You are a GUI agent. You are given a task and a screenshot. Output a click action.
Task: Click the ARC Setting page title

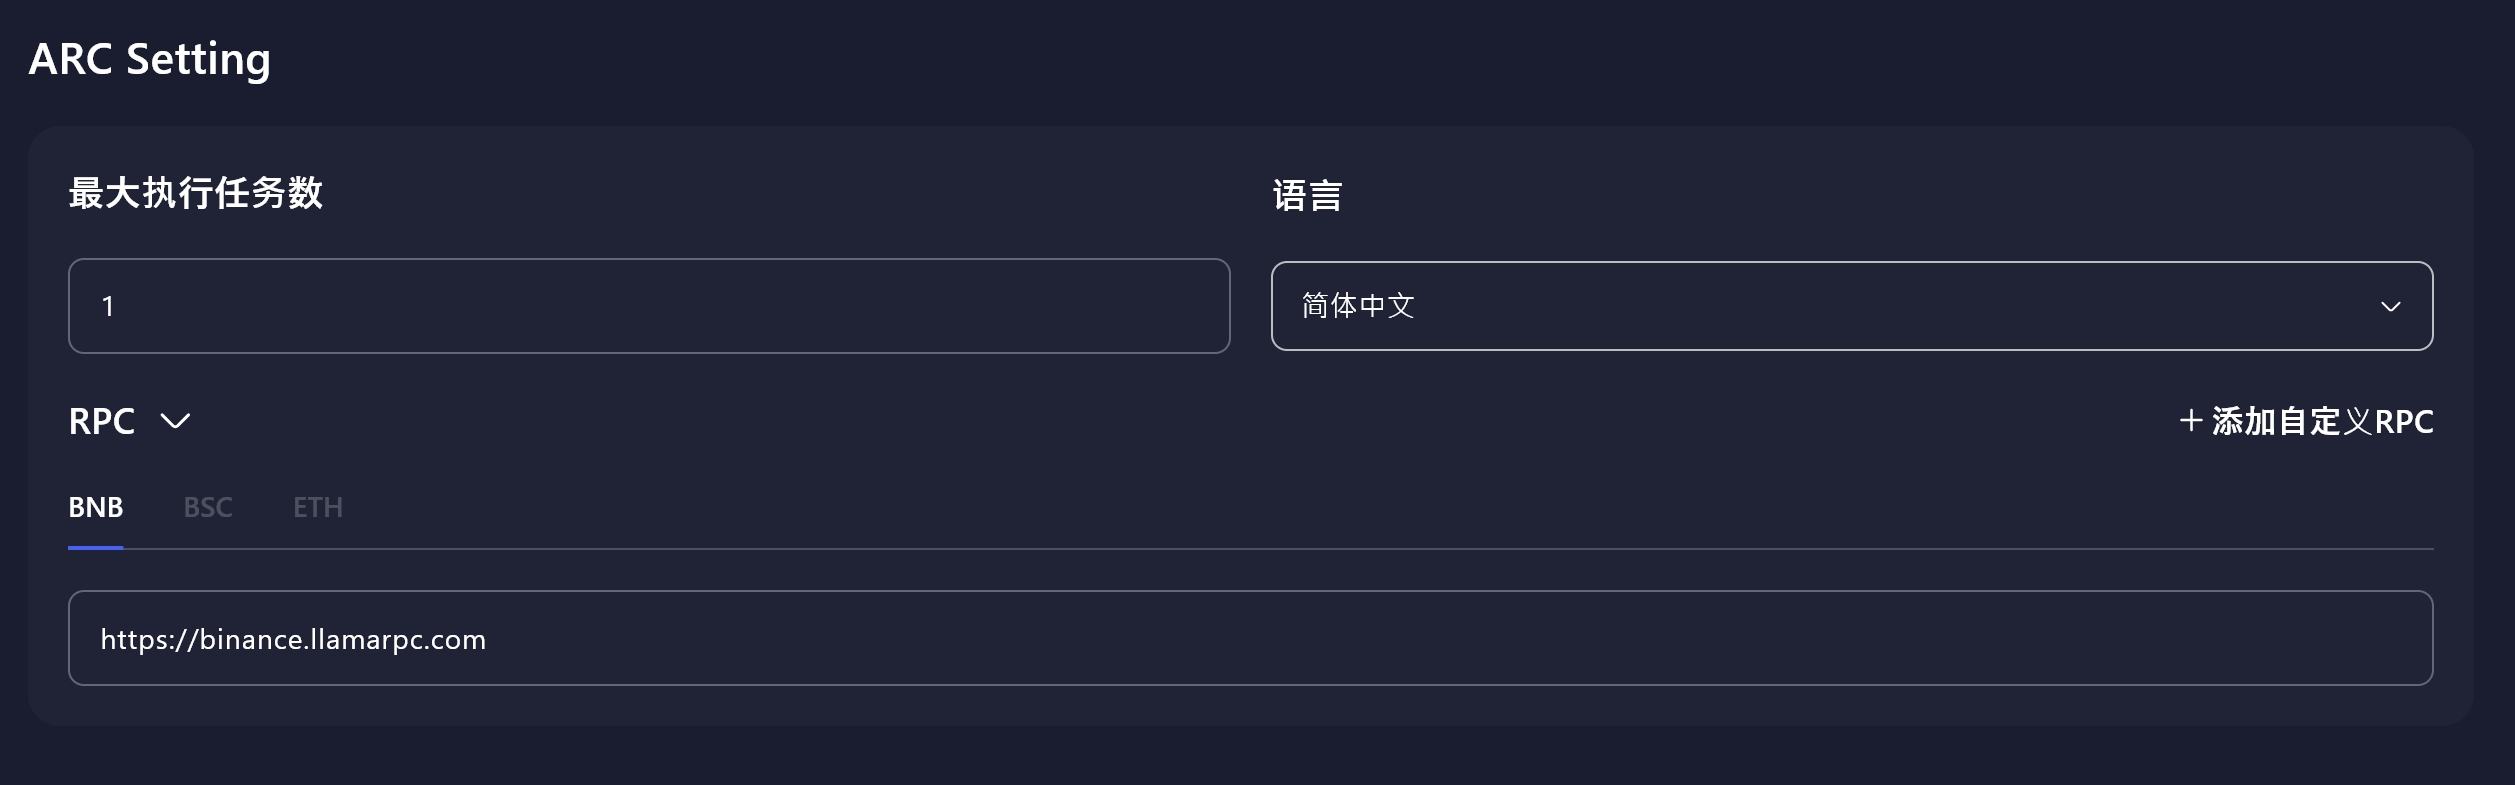click(x=150, y=59)
